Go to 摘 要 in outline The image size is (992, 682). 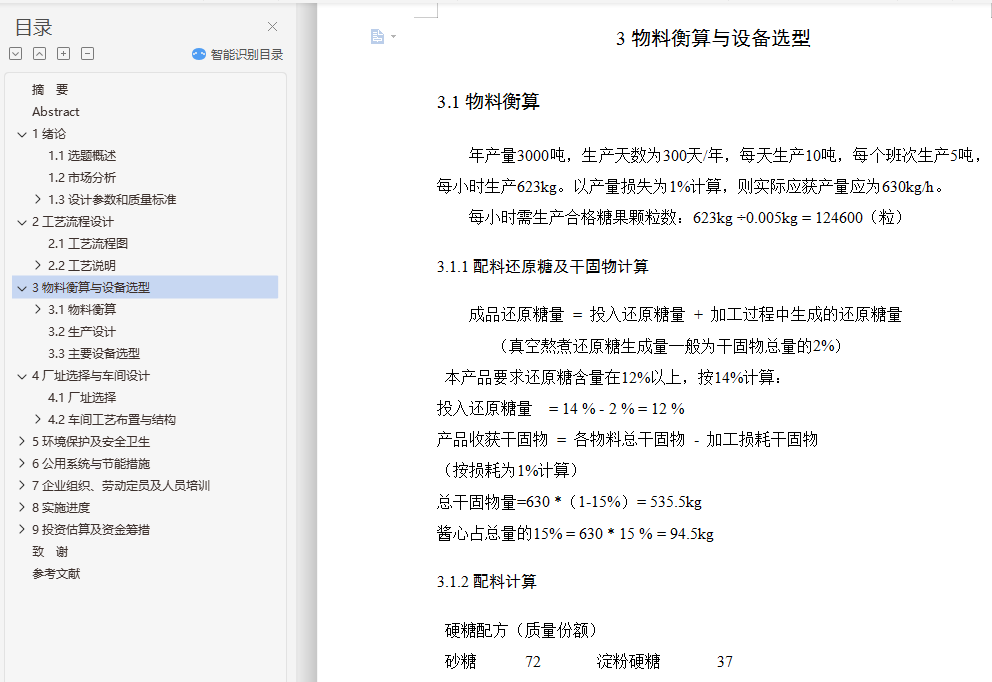coord(50,90)
